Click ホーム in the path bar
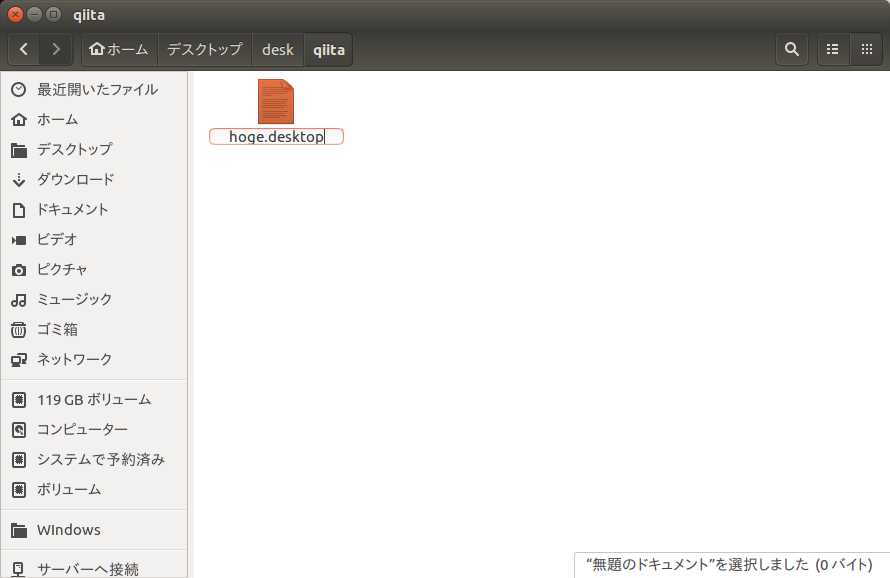Image resolution: width=890 pixels, height=578 pixels. tap(120, 49)
